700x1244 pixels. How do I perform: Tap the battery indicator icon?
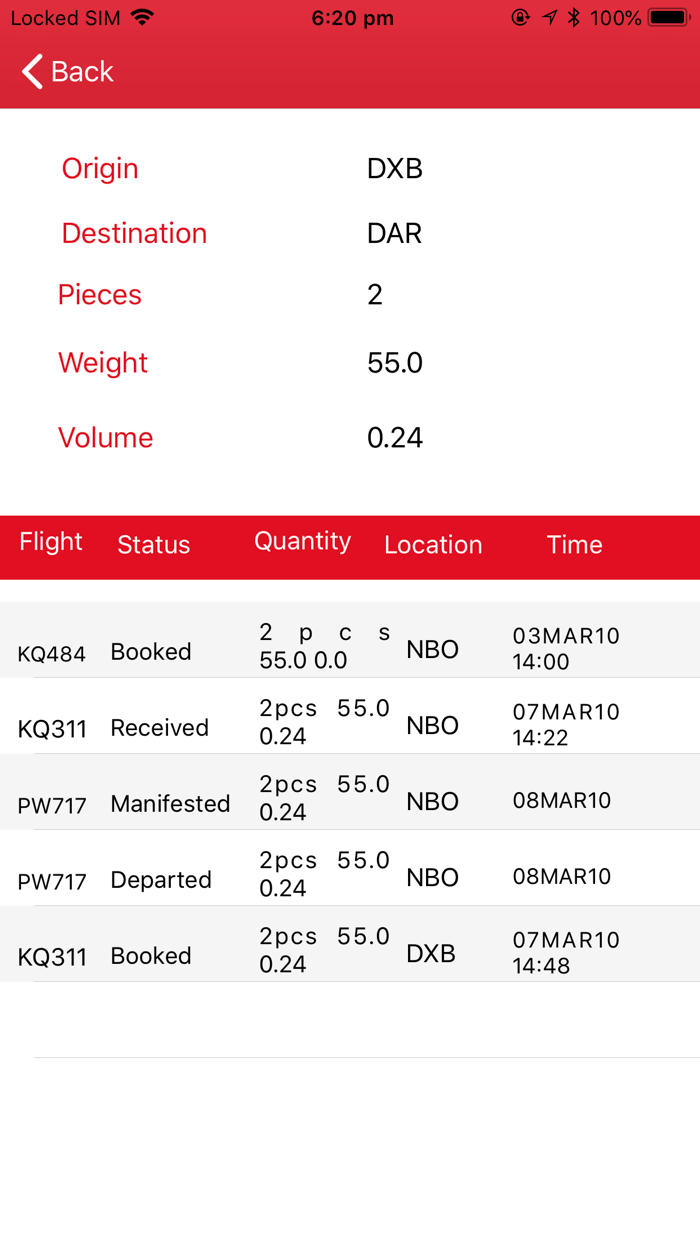[666, 17]
